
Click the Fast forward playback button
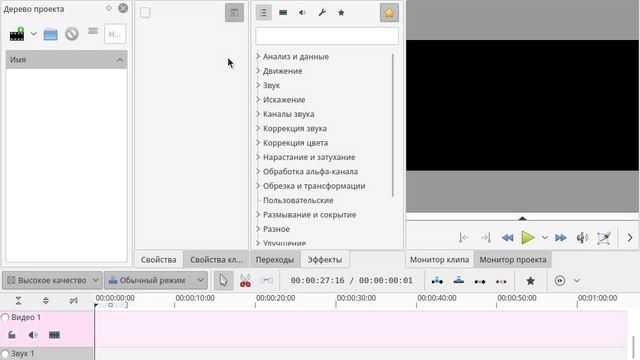pyautogui.click(x=561, y=238)
